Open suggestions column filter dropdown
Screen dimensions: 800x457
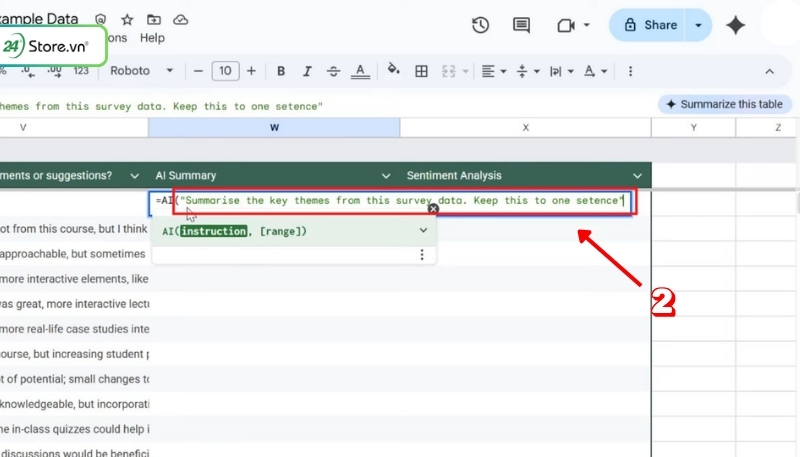coord(134,176)
